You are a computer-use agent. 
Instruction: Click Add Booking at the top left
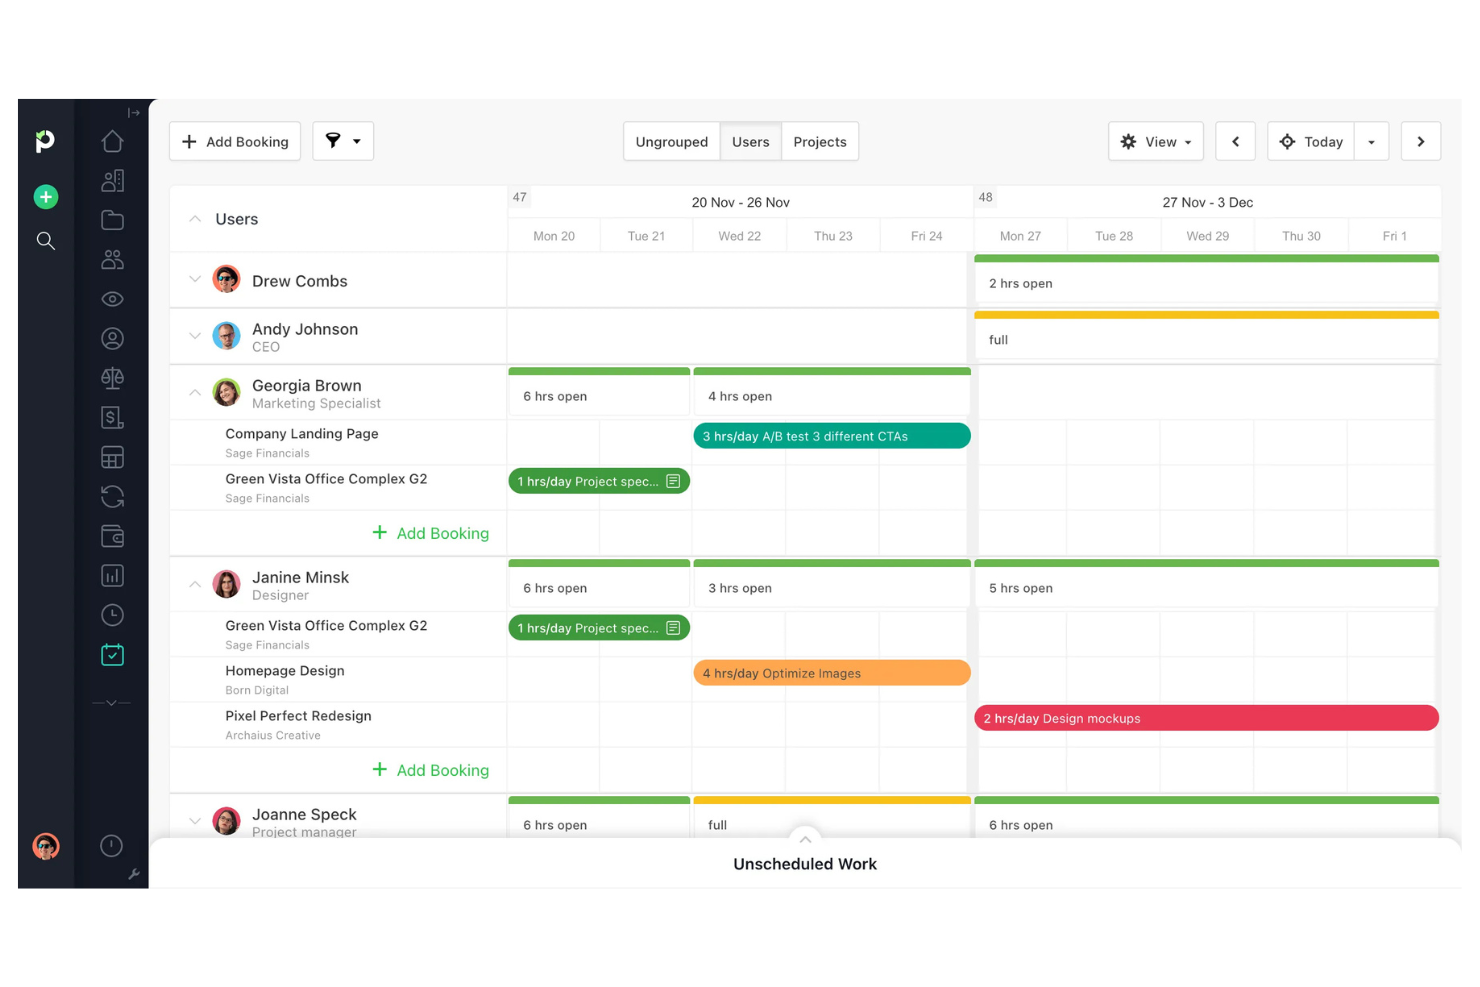[x=234, y=141]
